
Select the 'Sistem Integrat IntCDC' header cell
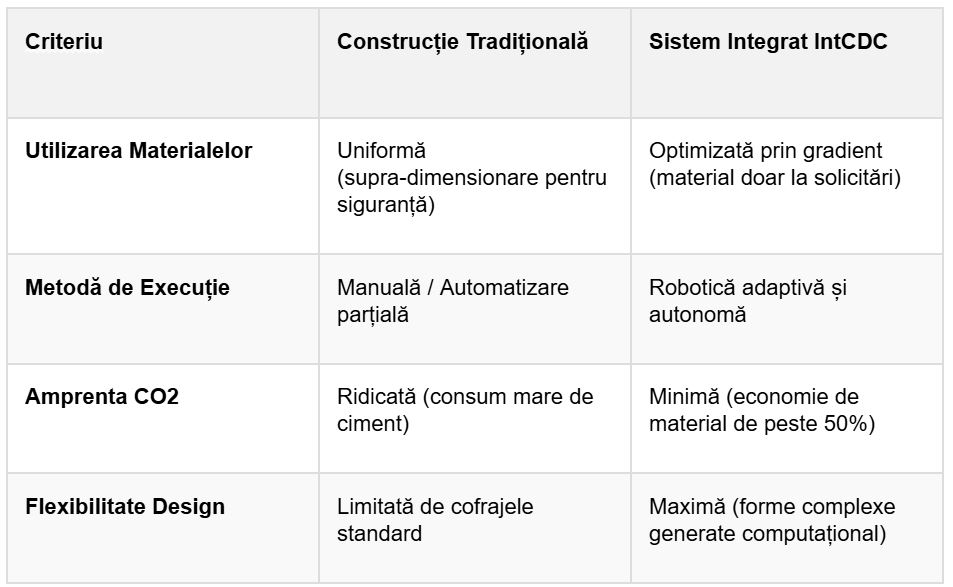(x=768, y=42)
